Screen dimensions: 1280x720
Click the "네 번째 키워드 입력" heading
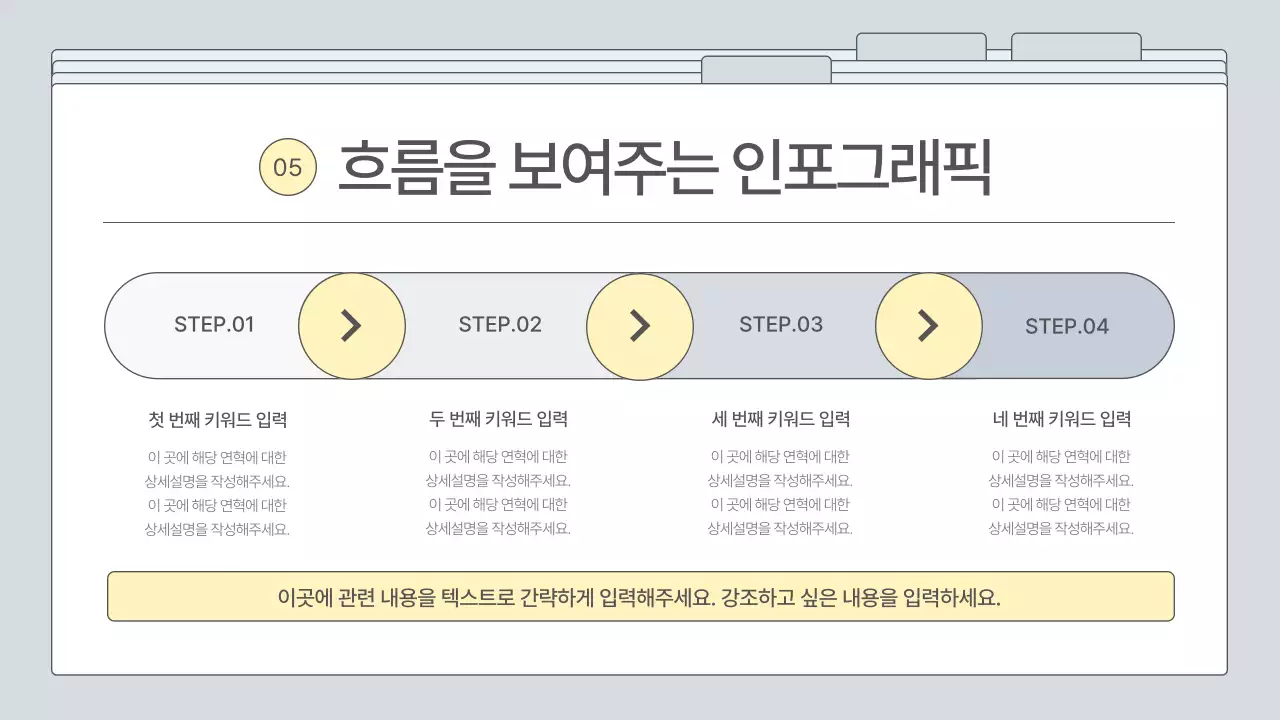coord(1064,419)
